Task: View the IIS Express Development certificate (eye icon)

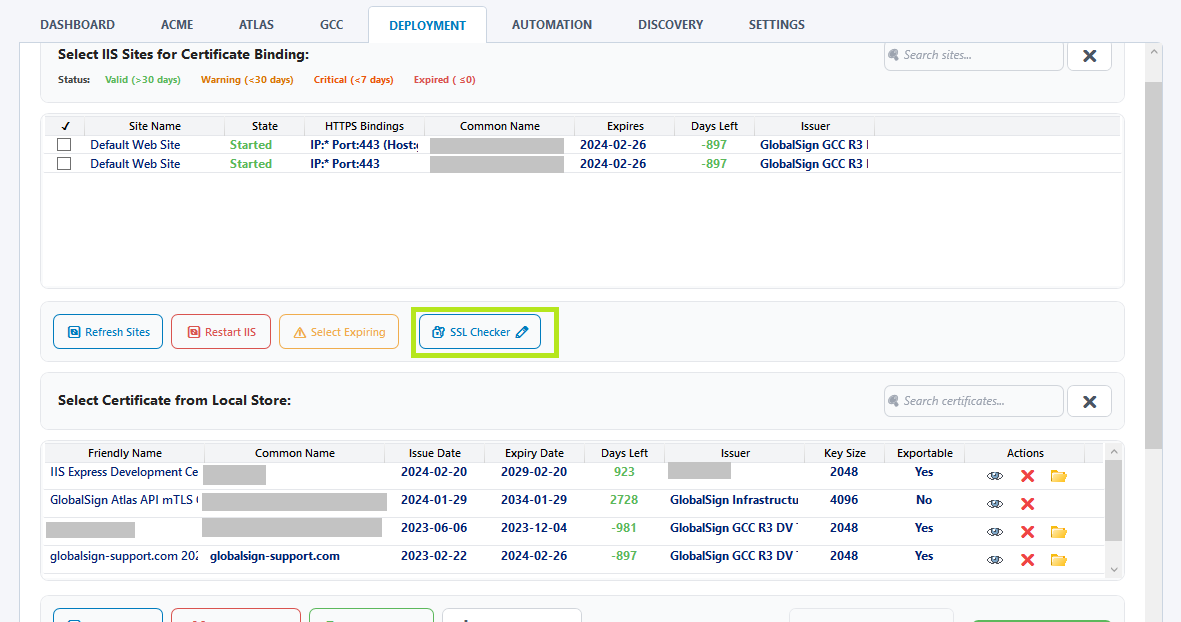Action: coord(994,476)
